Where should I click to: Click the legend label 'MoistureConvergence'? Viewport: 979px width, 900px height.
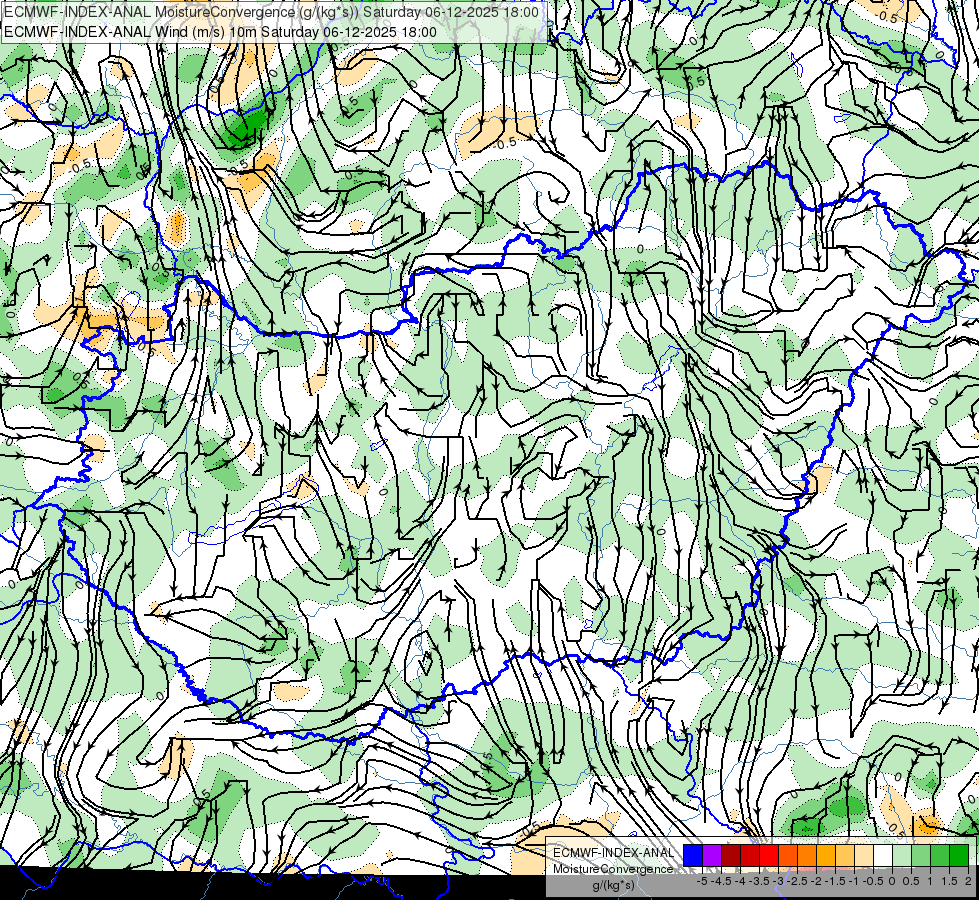tap(614, 869)
